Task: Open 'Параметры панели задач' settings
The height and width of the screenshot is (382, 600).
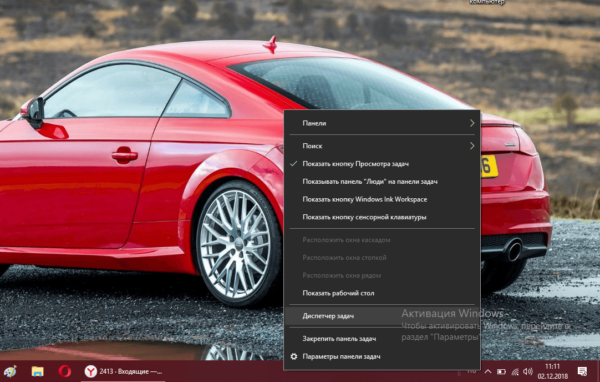Action: point(382,356)
